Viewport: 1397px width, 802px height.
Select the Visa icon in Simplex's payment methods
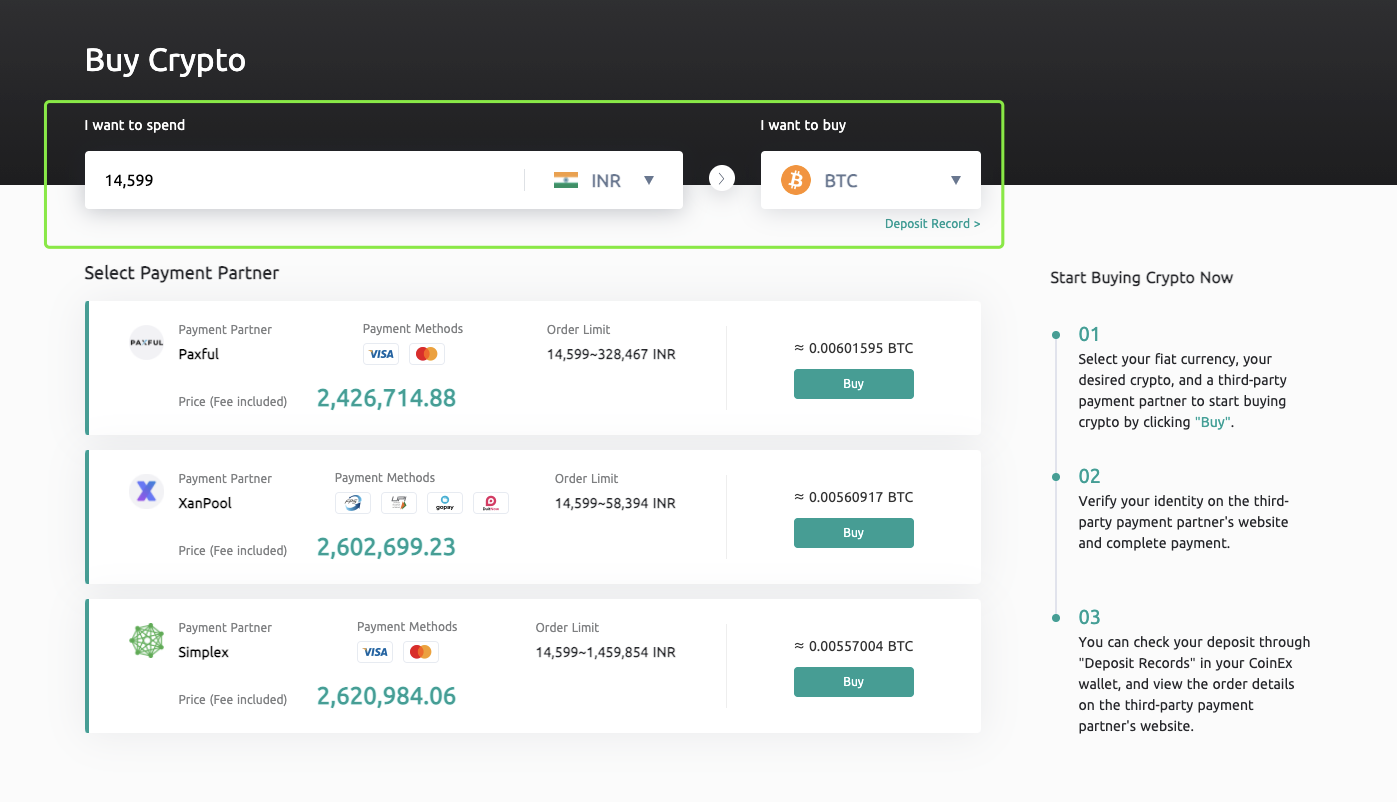coord(375,652)
